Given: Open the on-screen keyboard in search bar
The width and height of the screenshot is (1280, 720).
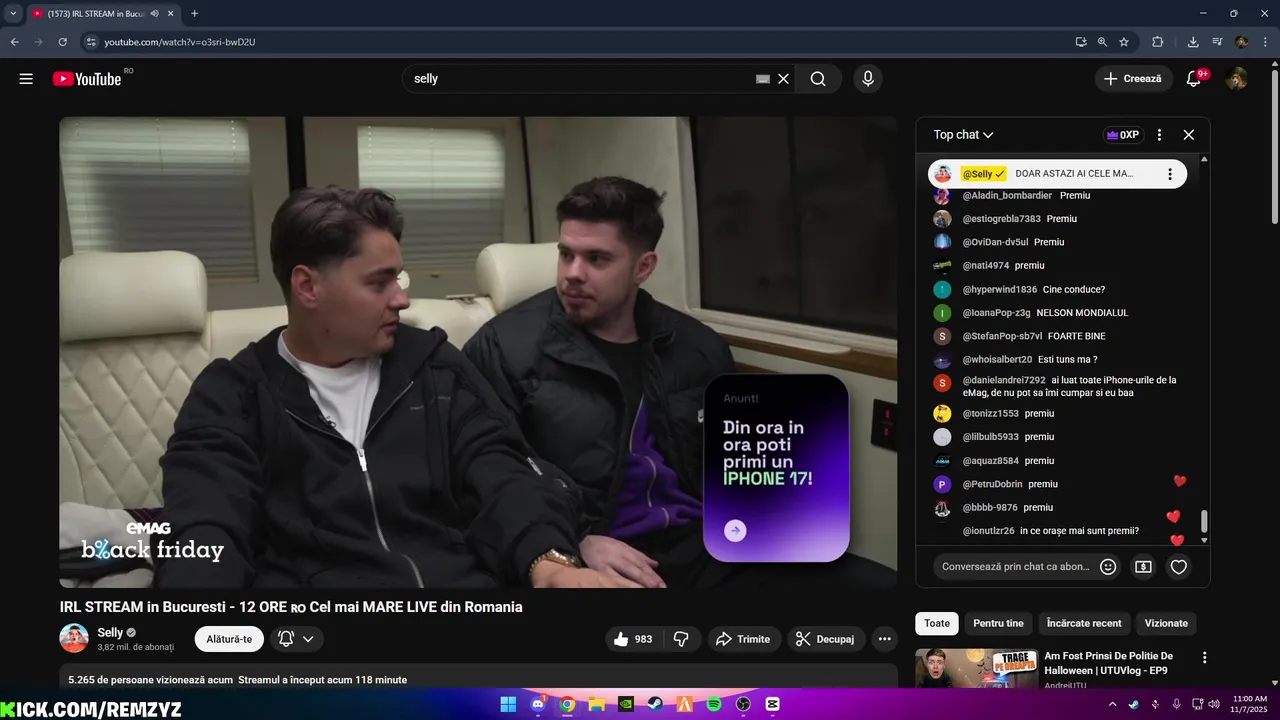Looking at the screenshot, I should [x=763, y=79].
